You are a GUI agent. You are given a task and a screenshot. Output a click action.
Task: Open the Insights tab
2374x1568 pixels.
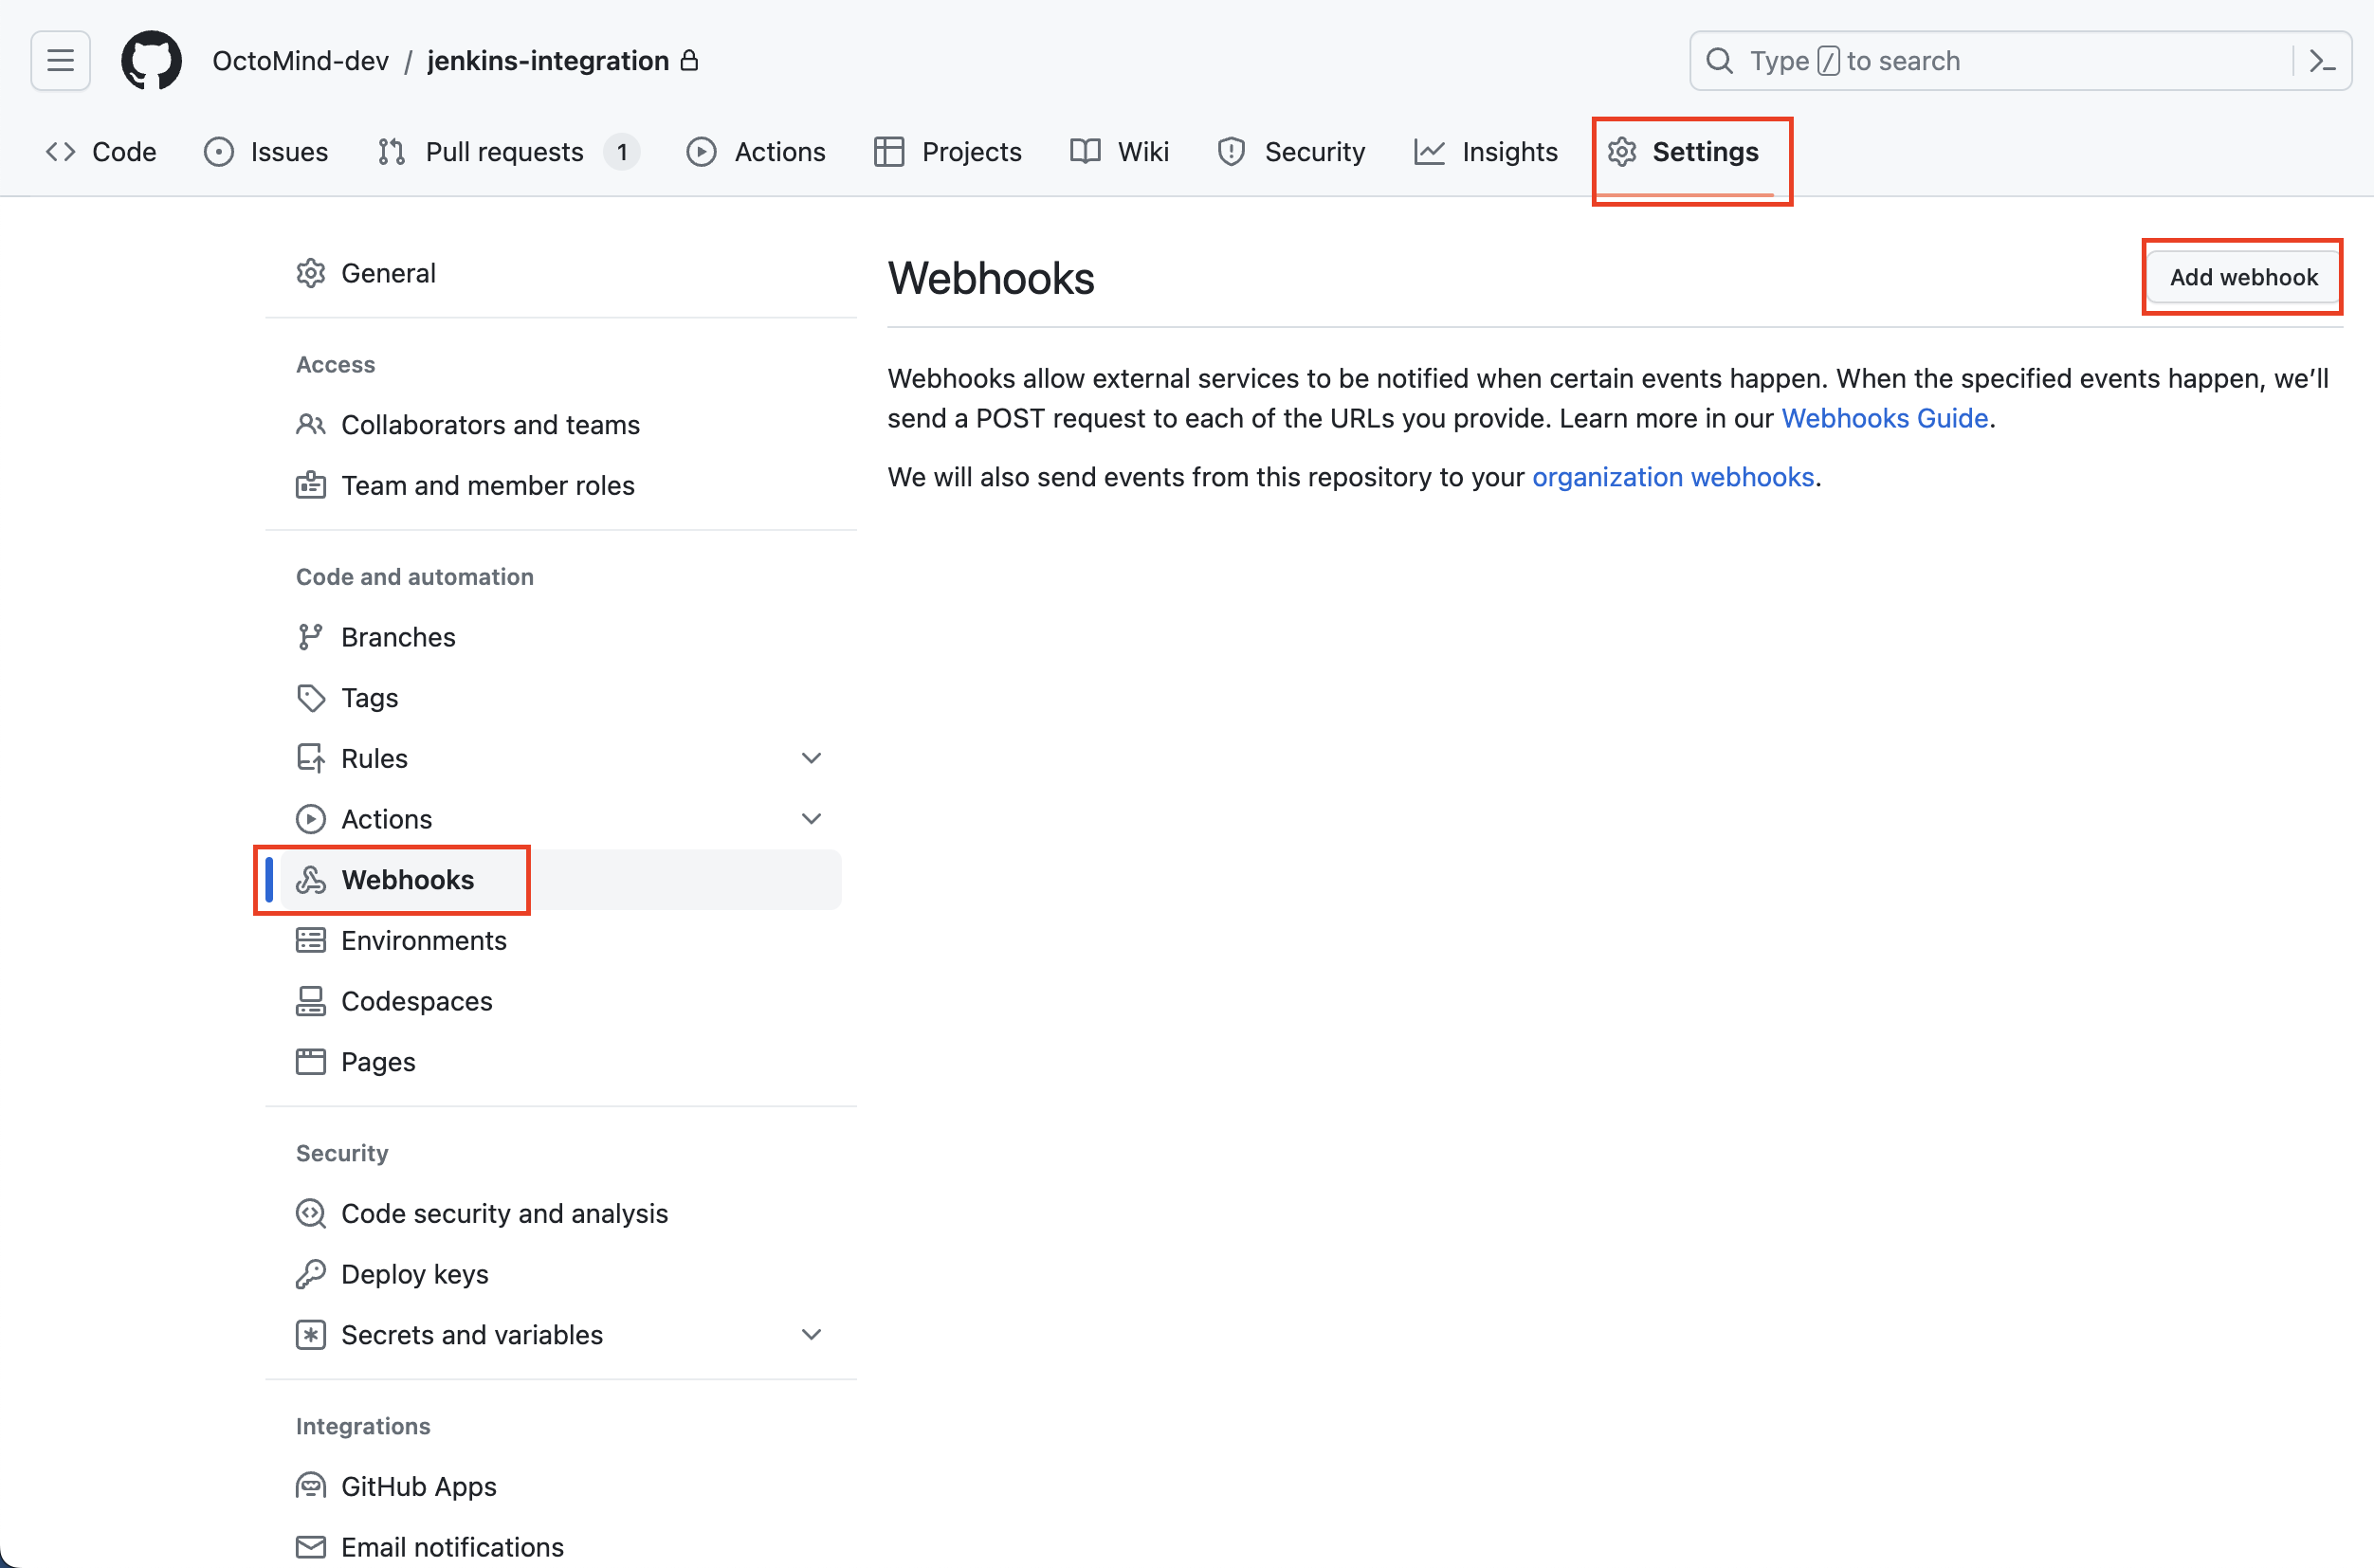click(1509, 151)
